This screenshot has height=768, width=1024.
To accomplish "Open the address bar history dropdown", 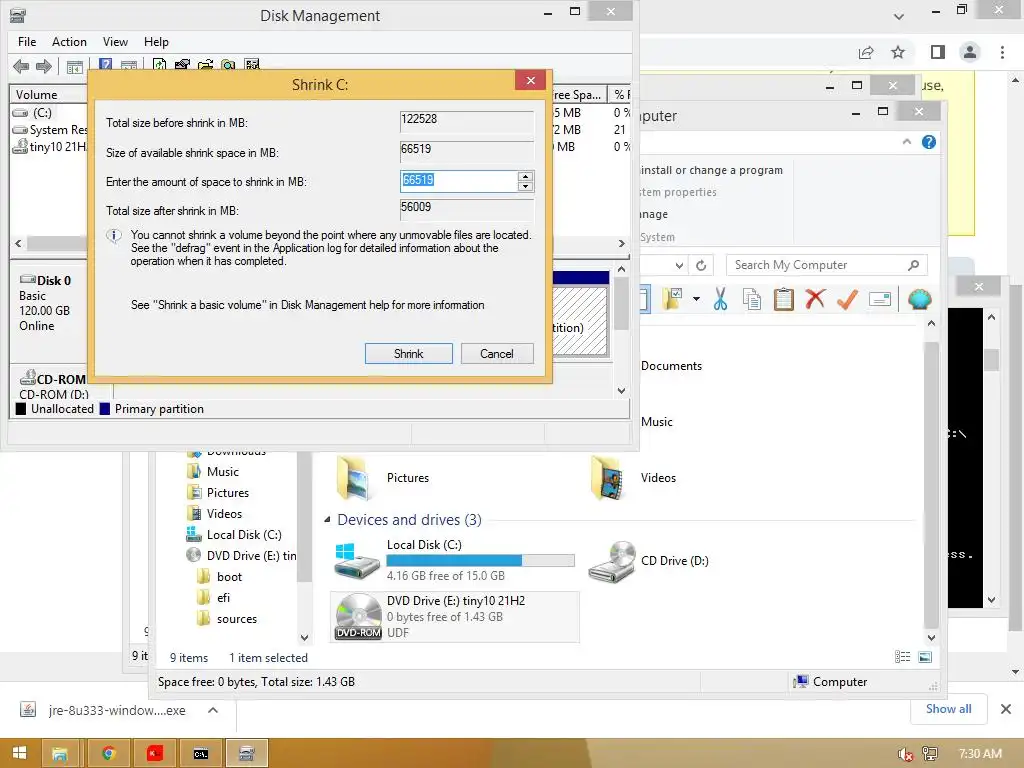I will 679,265.
